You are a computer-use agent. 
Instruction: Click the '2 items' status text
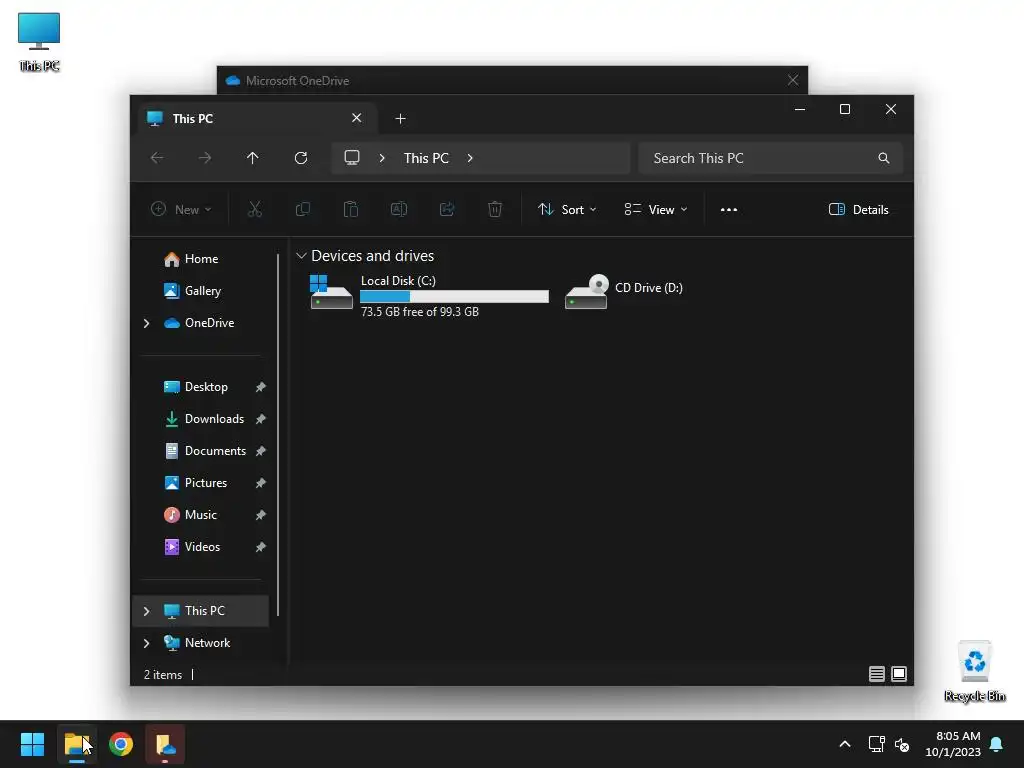point(163,675)
